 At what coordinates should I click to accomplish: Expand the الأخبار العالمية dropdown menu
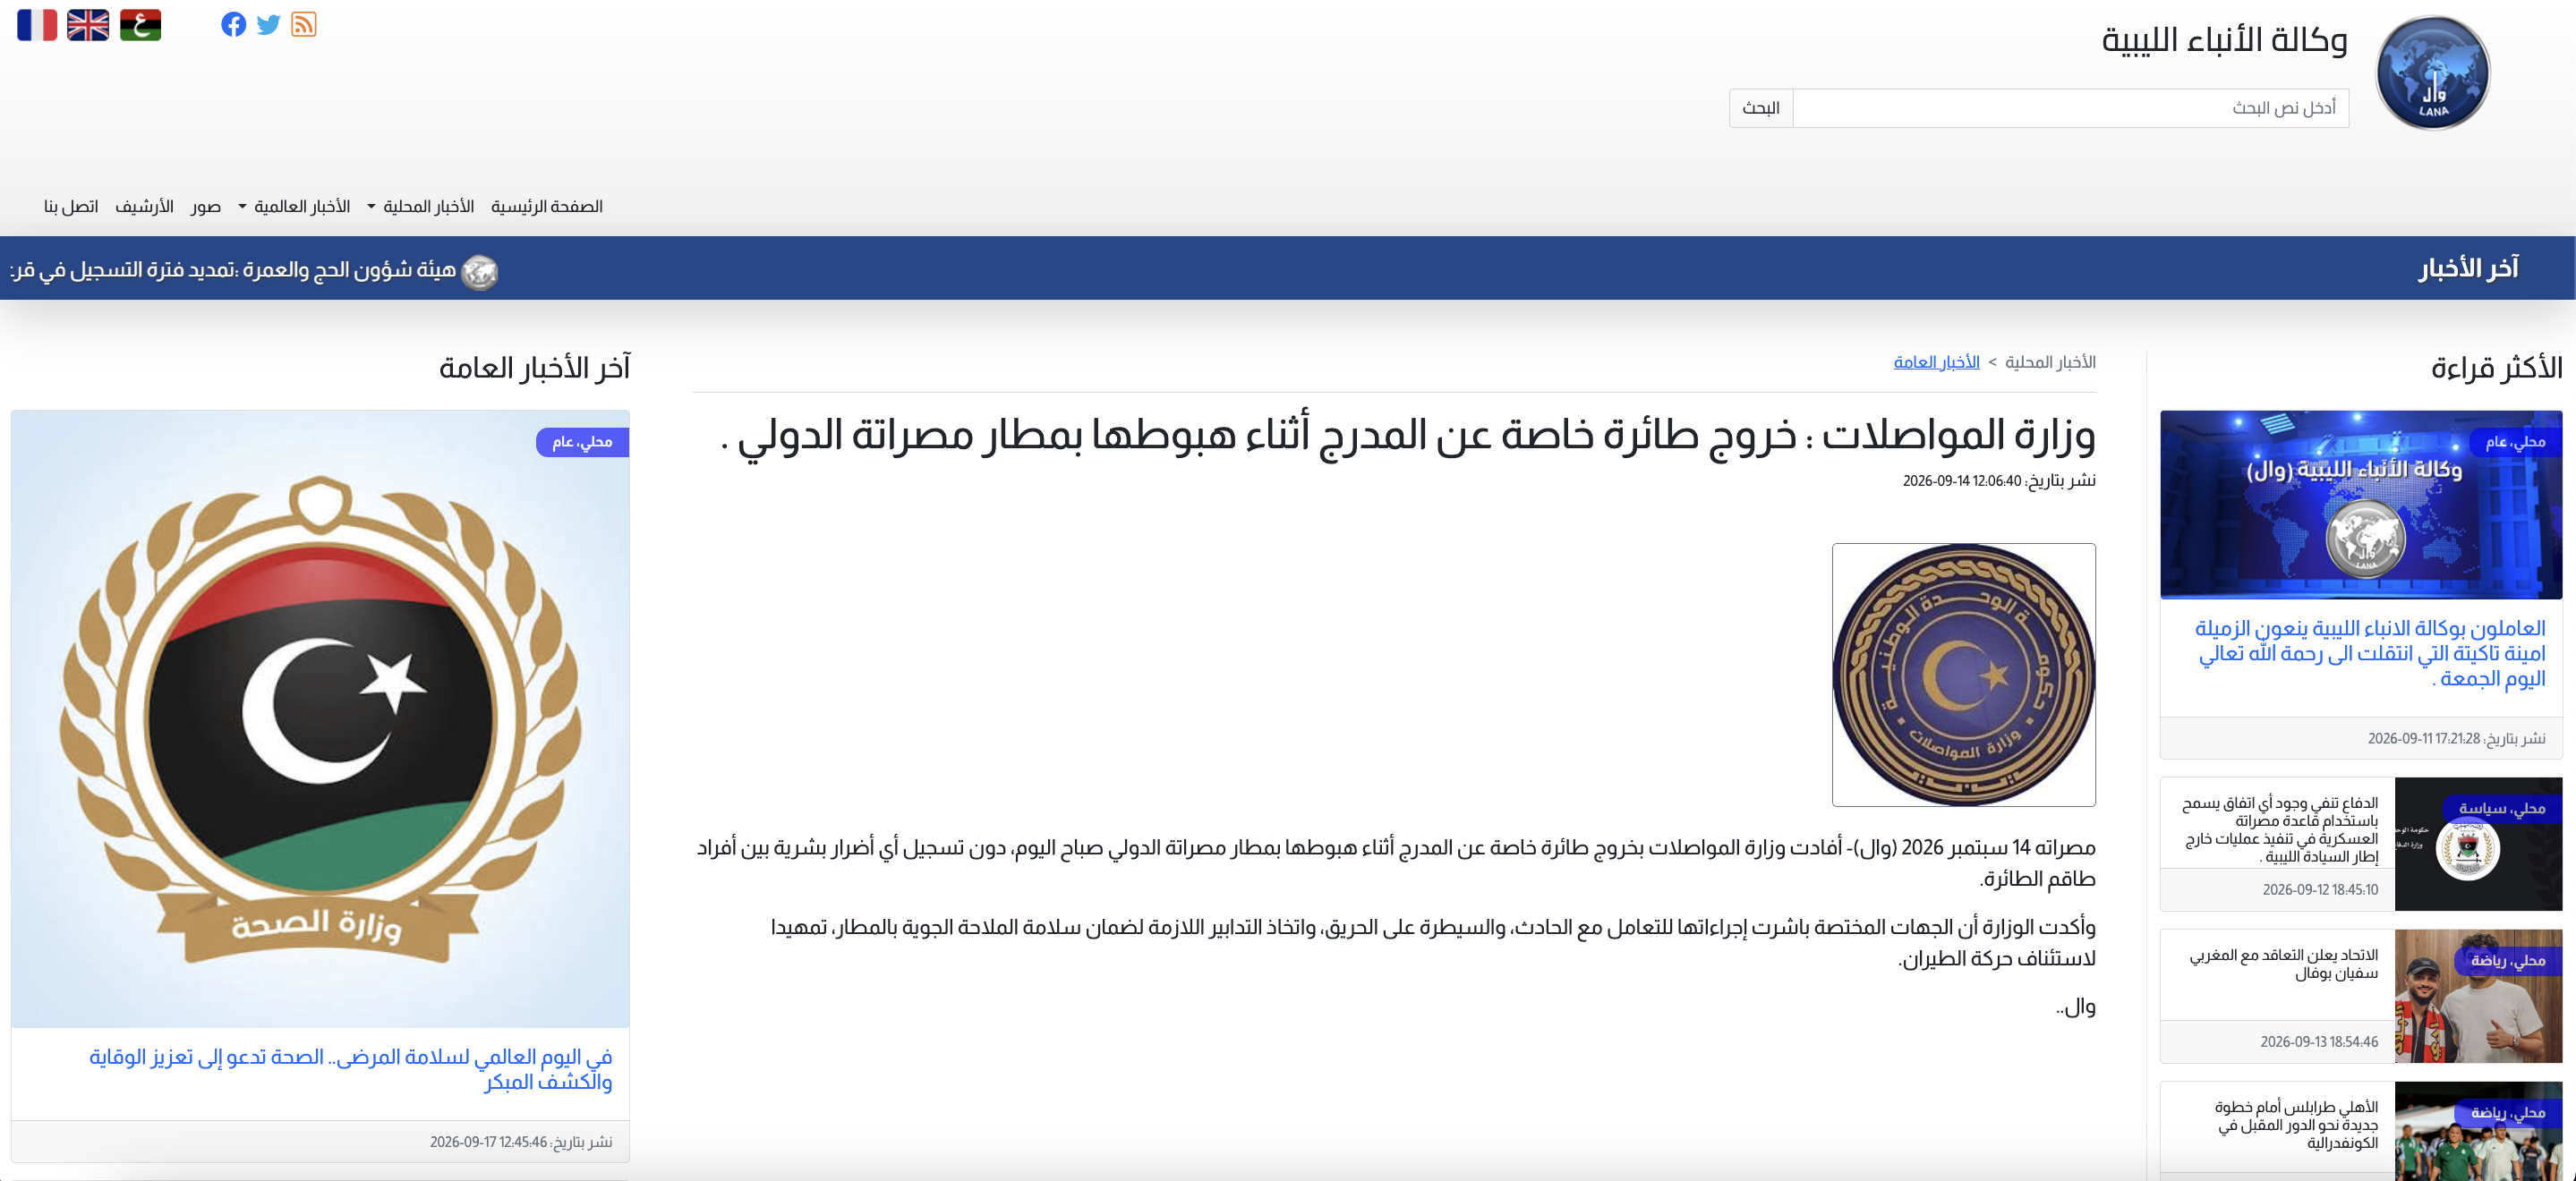click(294, 206)
